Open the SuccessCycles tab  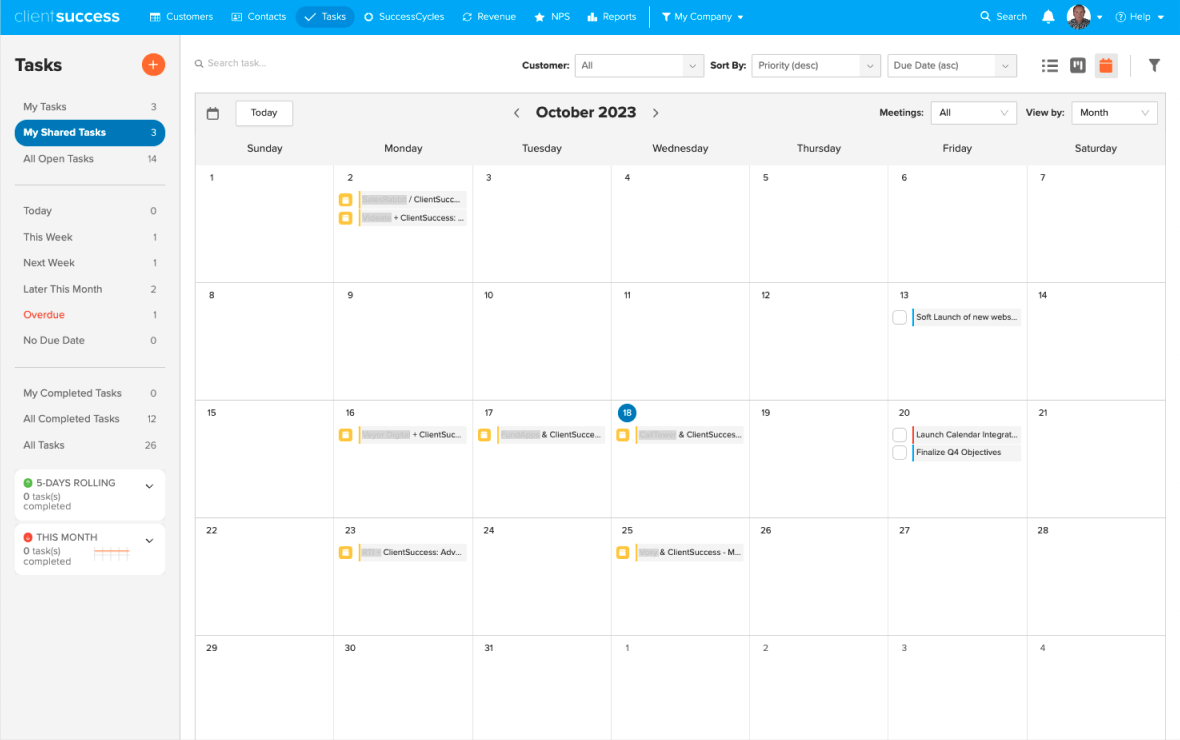click(404, 17)
